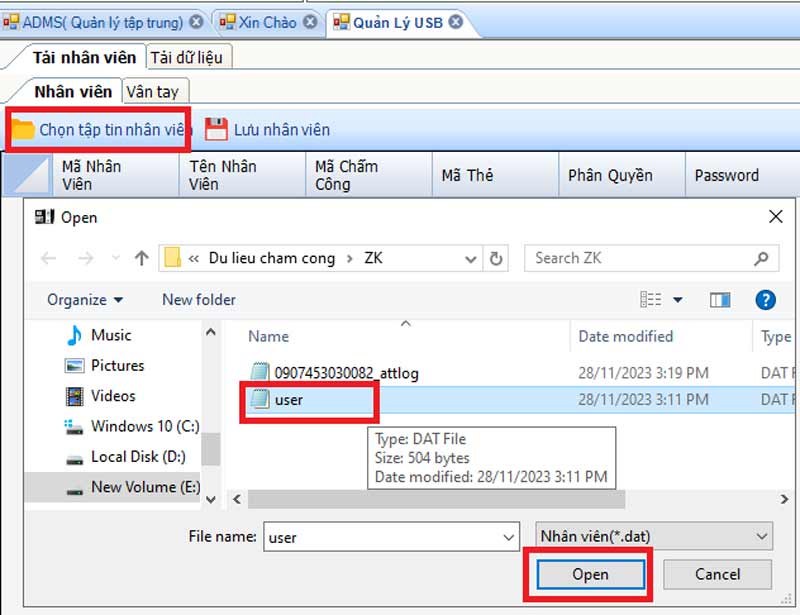800x615 pixels.
Task: Click the search magnifier icon
Action: tap(761, 259)
